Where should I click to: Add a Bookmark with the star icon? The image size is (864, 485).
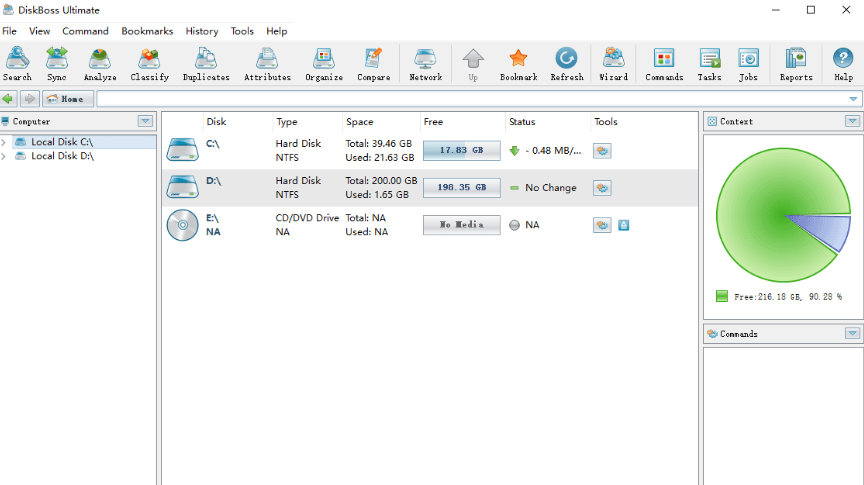pos(519,64)
